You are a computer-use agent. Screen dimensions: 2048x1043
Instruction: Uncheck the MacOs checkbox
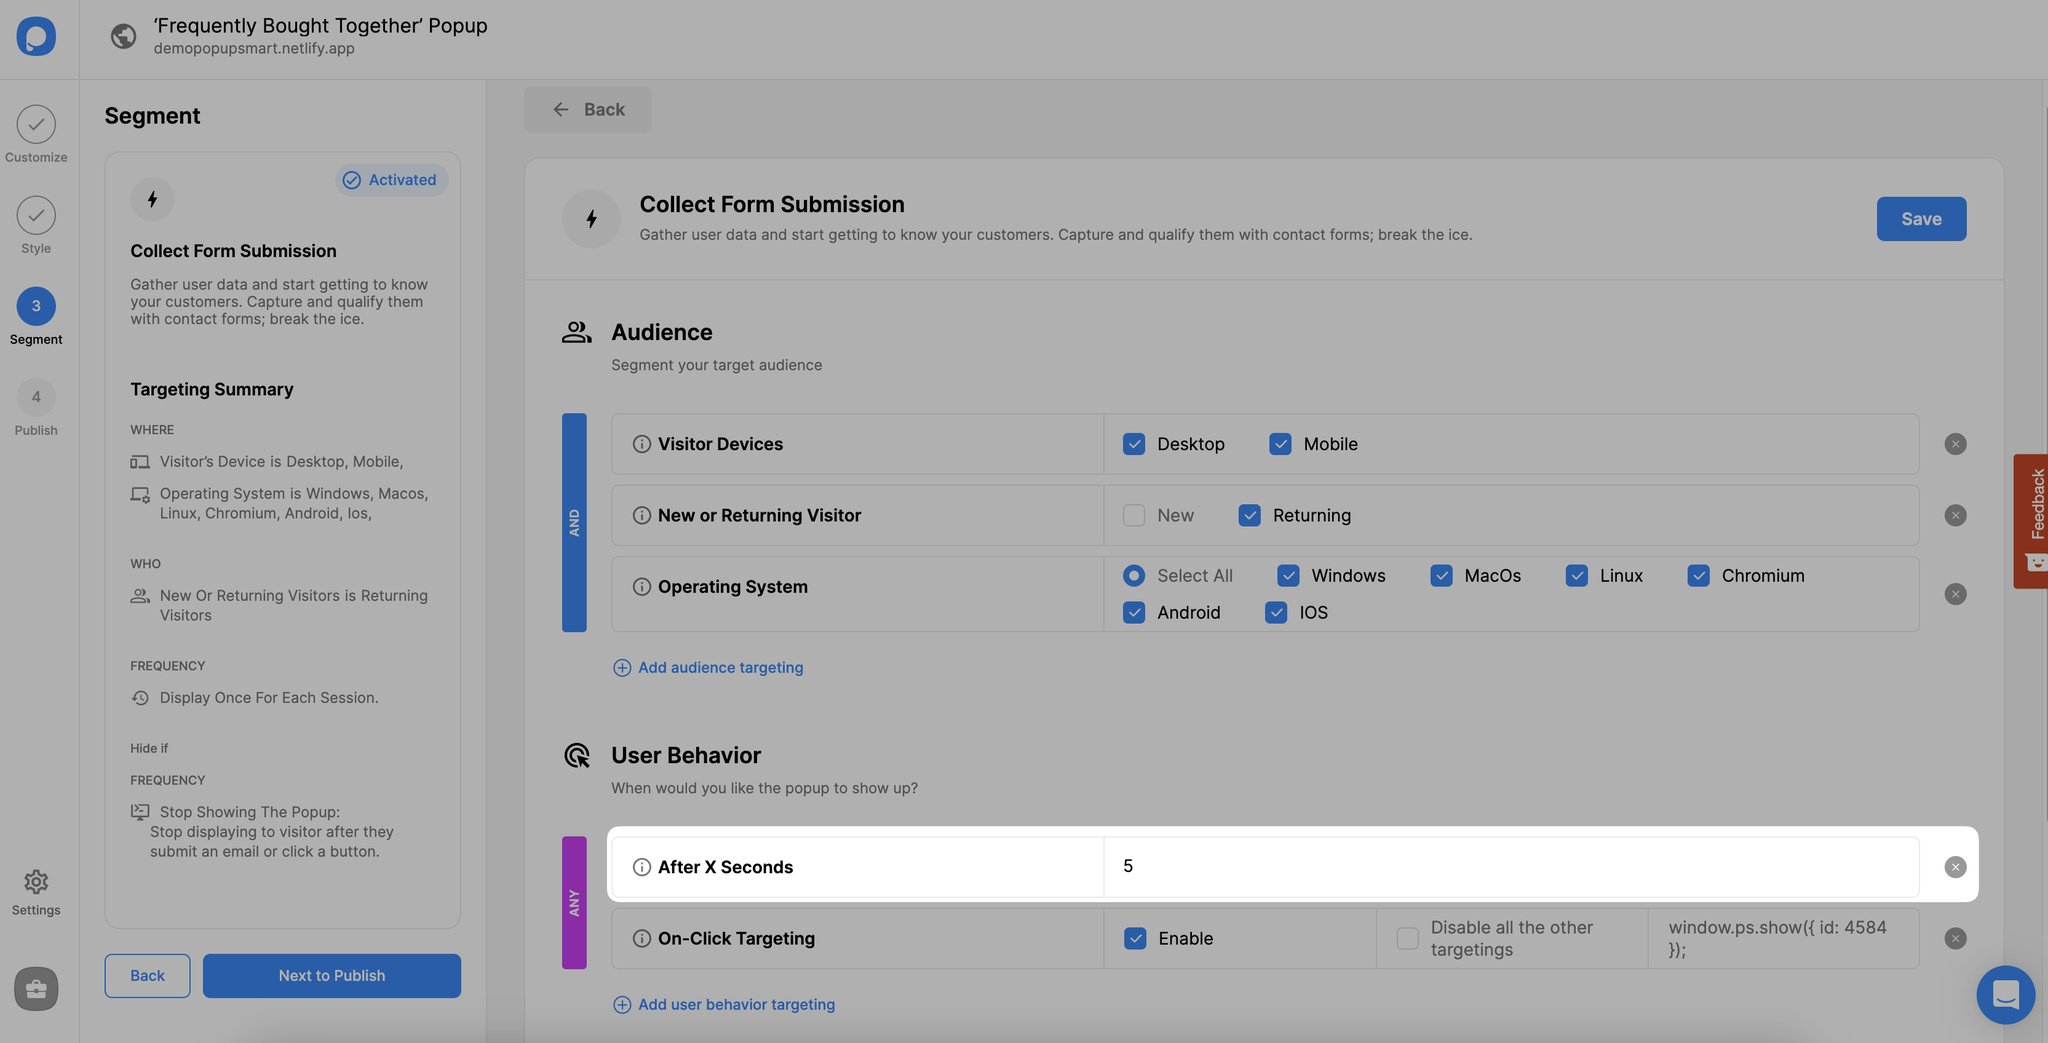point(1441,575)
